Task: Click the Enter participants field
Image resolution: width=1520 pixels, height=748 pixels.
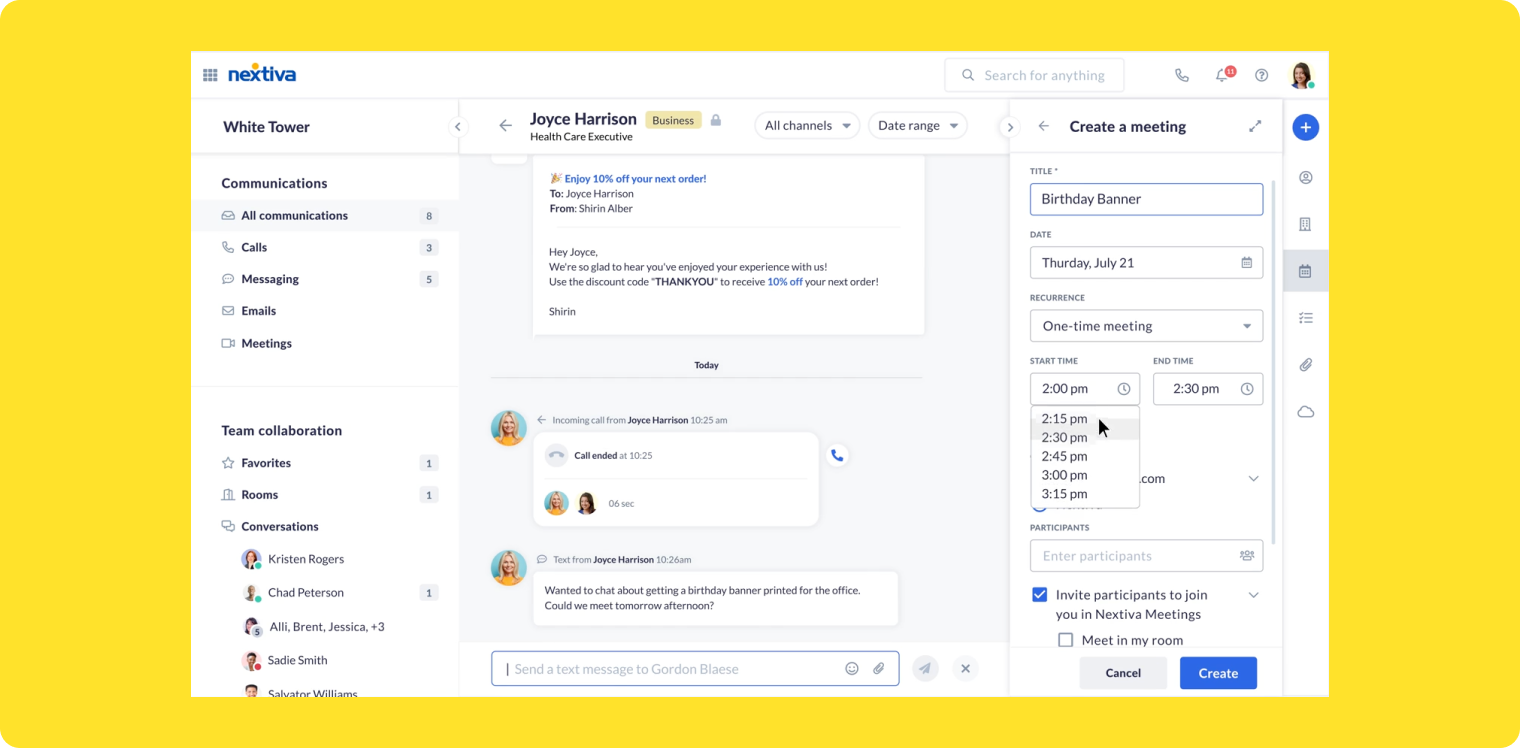Action: click(x=1146, y=556)
